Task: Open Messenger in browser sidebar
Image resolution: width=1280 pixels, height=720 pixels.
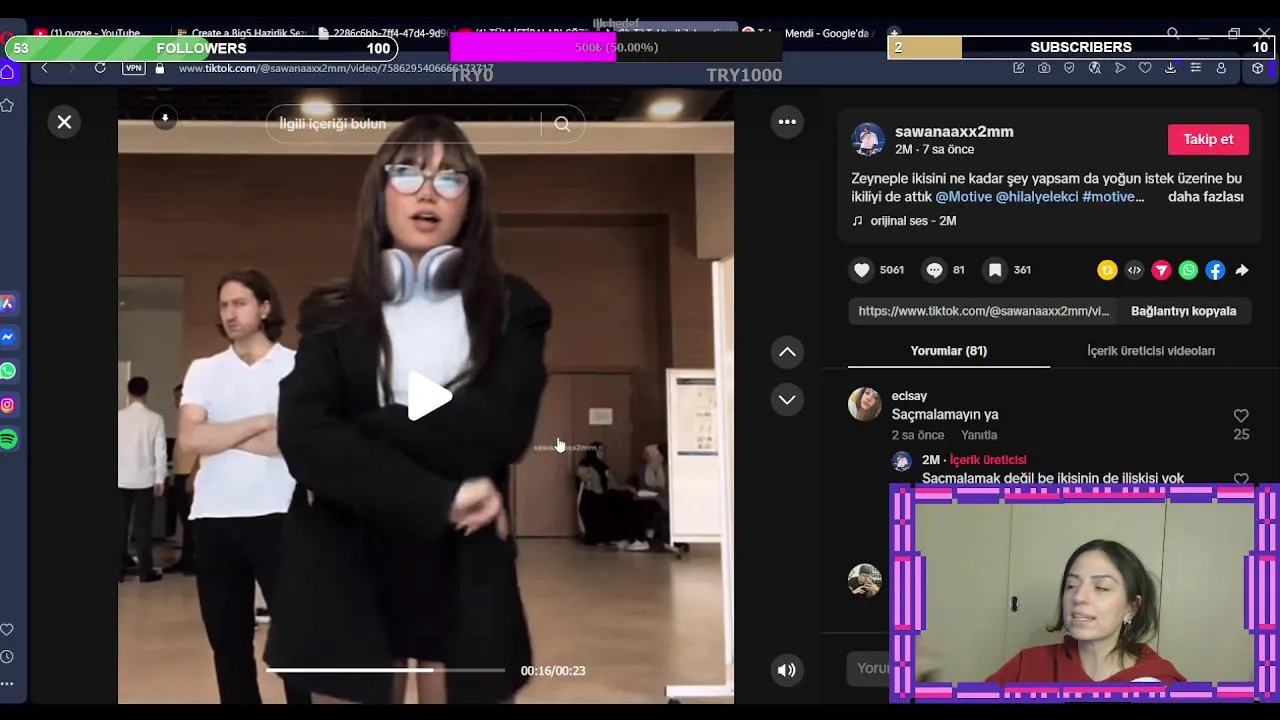Action: click(x=8, y=337)
